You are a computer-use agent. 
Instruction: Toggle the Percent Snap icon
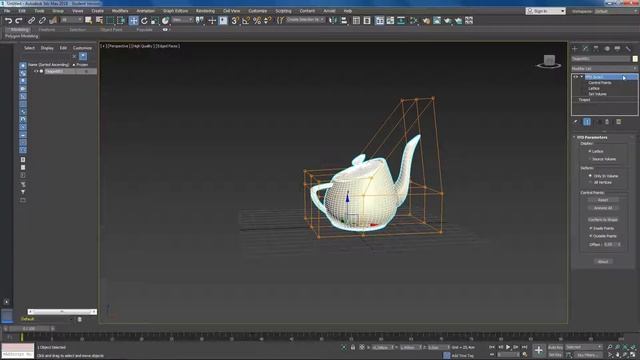(257, 20)
